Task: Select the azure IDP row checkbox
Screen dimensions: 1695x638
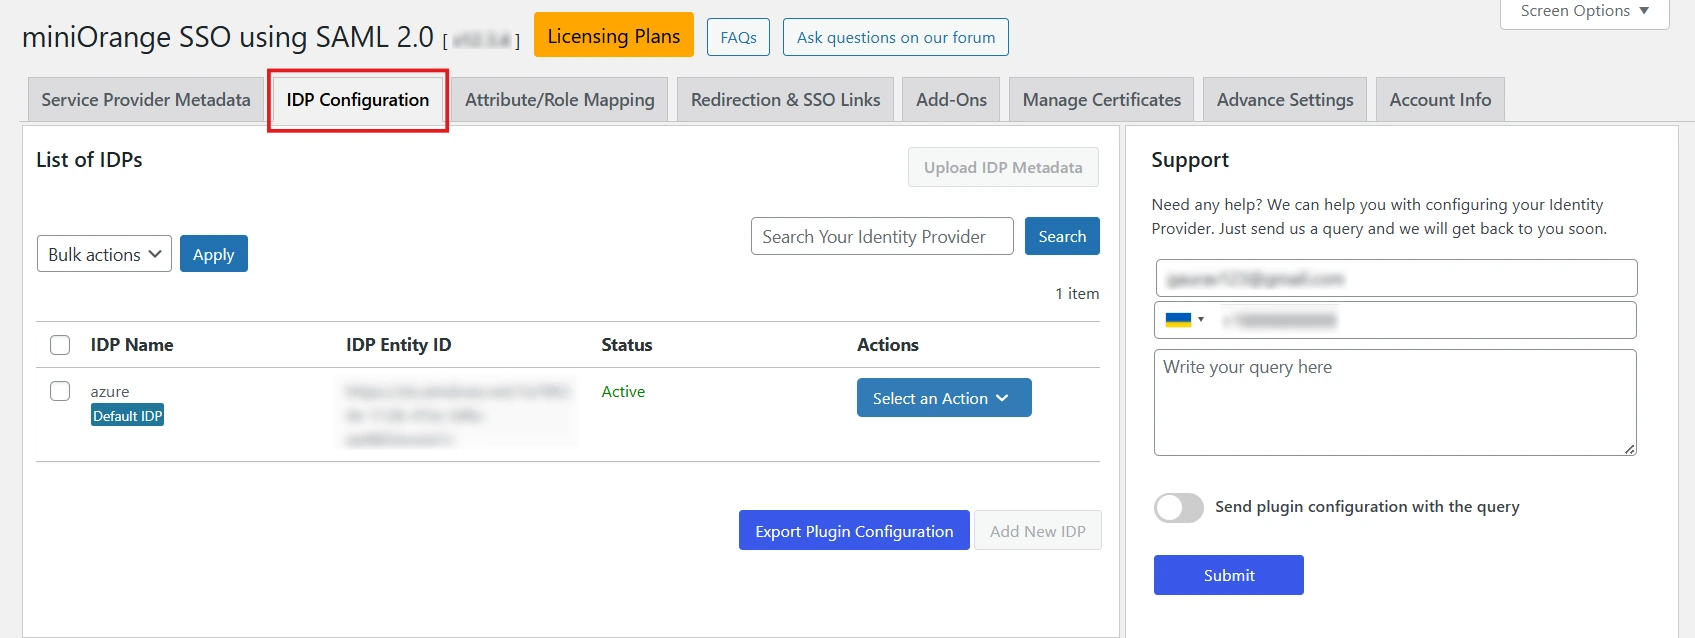Action: pos(60,391)
